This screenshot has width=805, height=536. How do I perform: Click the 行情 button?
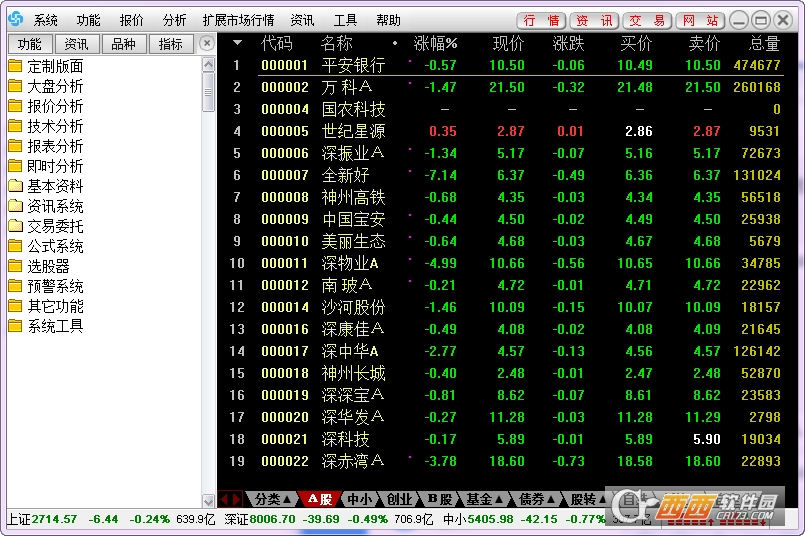click(x=541, y=21)
